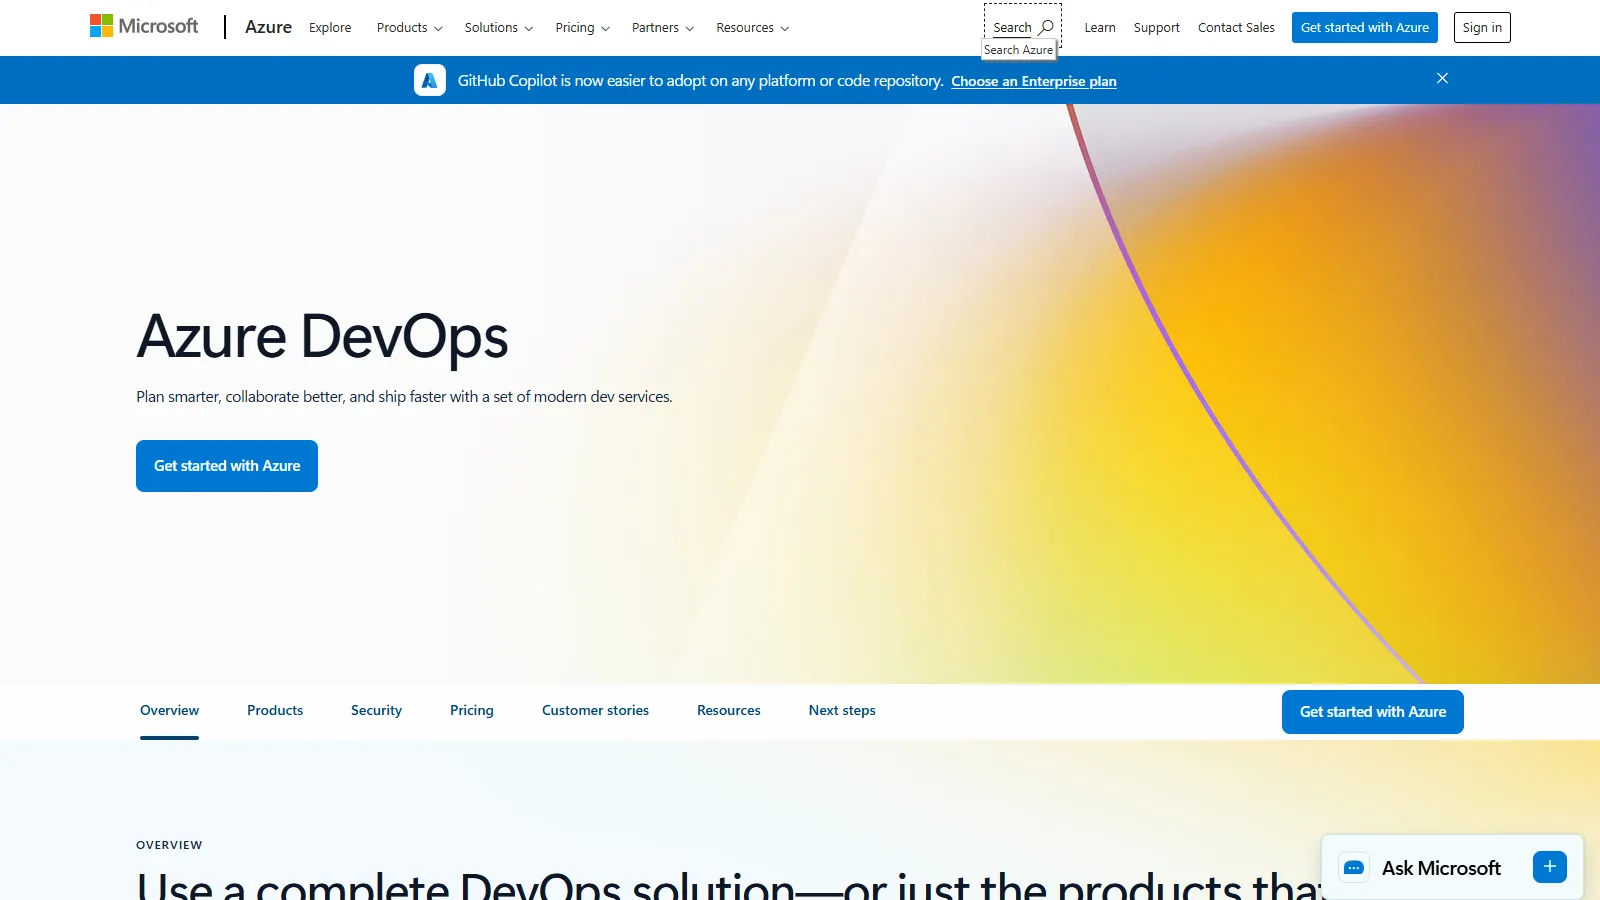Switch to the Security tab

pyautogui.click(x=376, y=710)
